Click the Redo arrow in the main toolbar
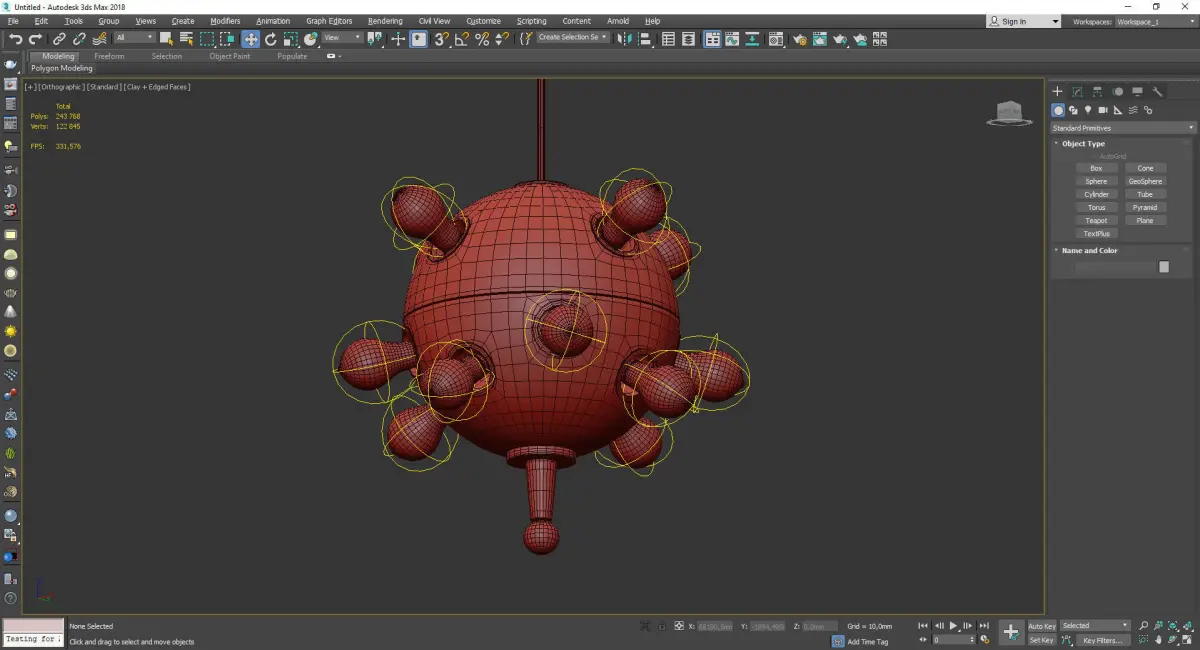1200x650 pixels. 35,39
